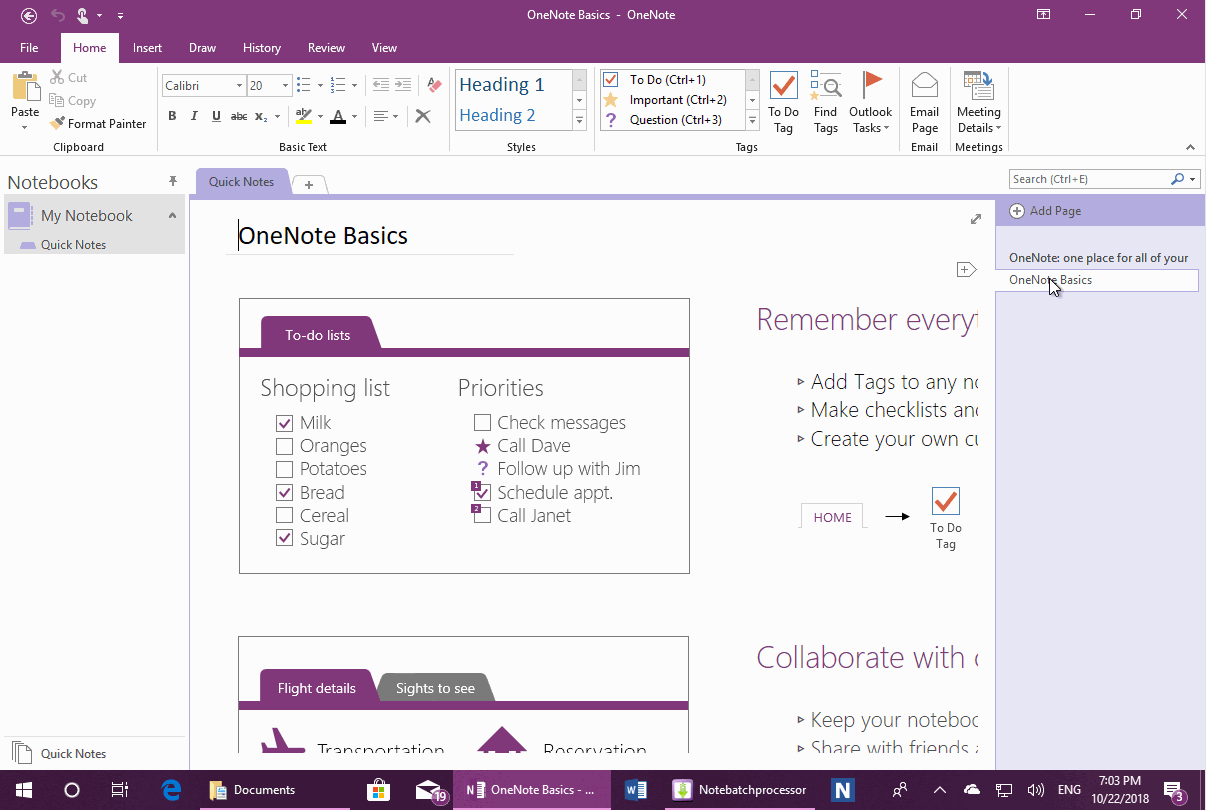Open the font size dropdown
Viewport: 1206px width, 810px height.
284,85
